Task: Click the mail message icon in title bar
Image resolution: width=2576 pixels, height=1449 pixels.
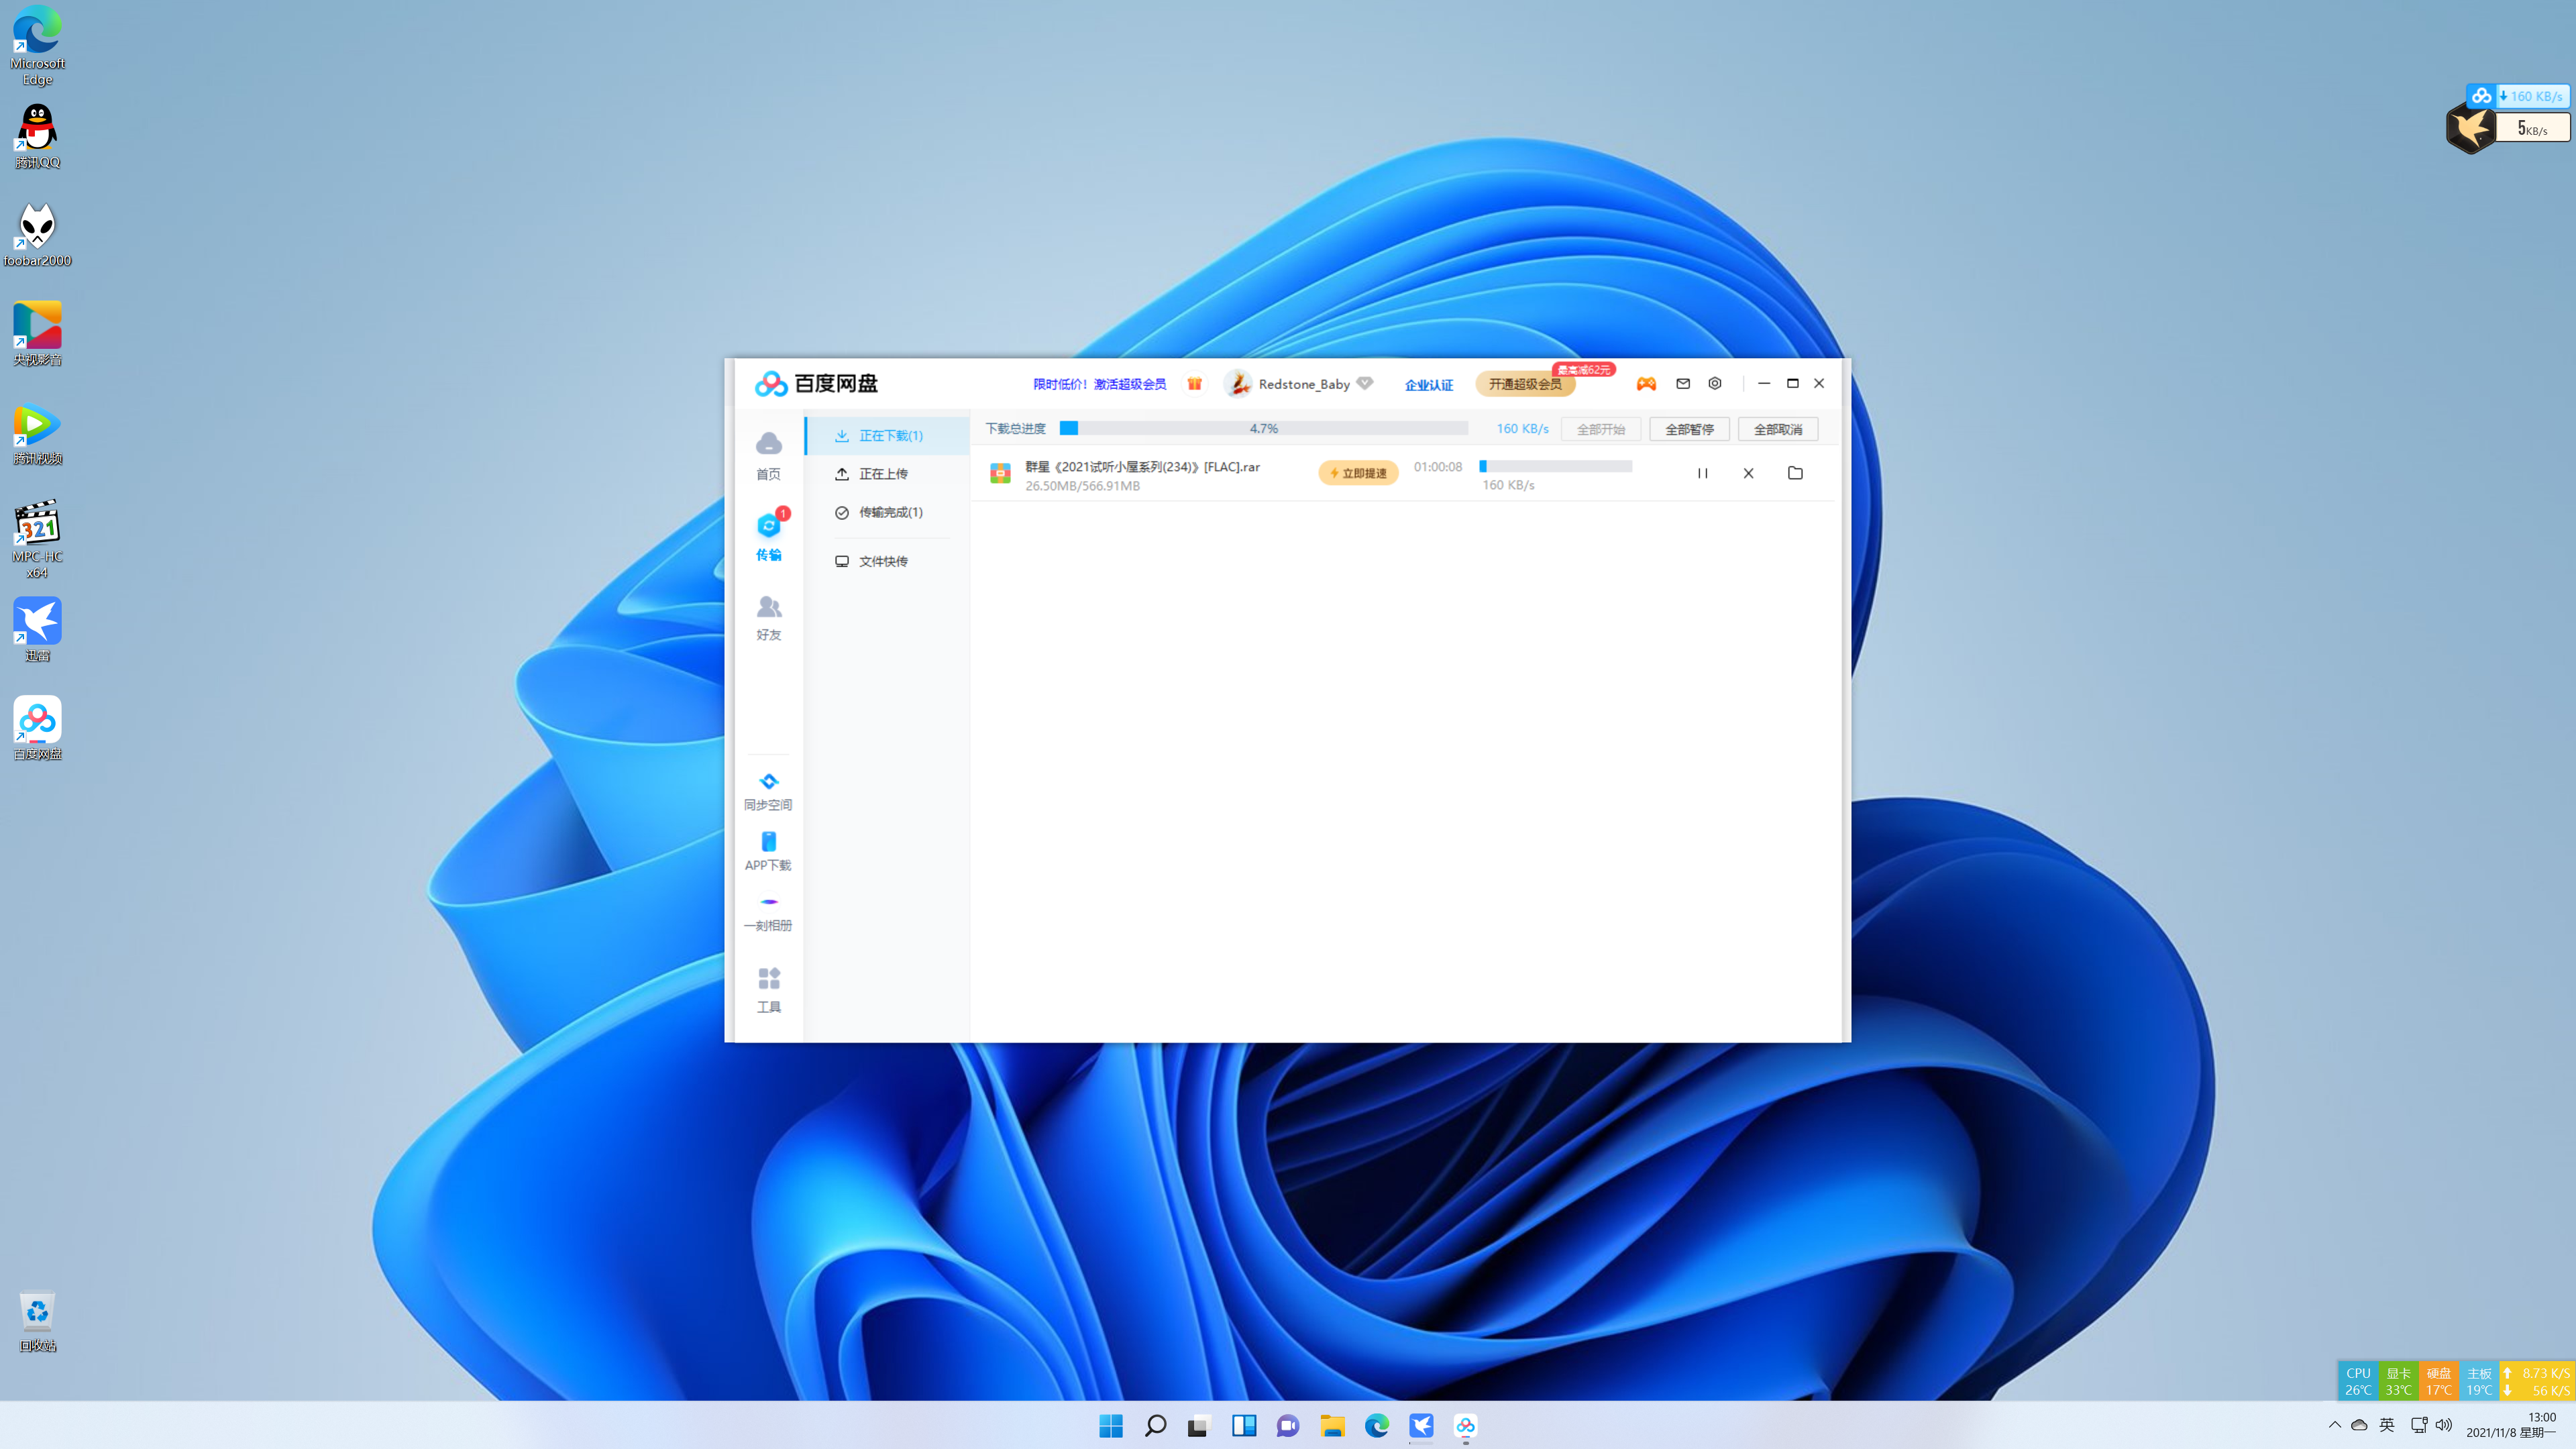Action: pyautogui.click(x=1683, y=383)
